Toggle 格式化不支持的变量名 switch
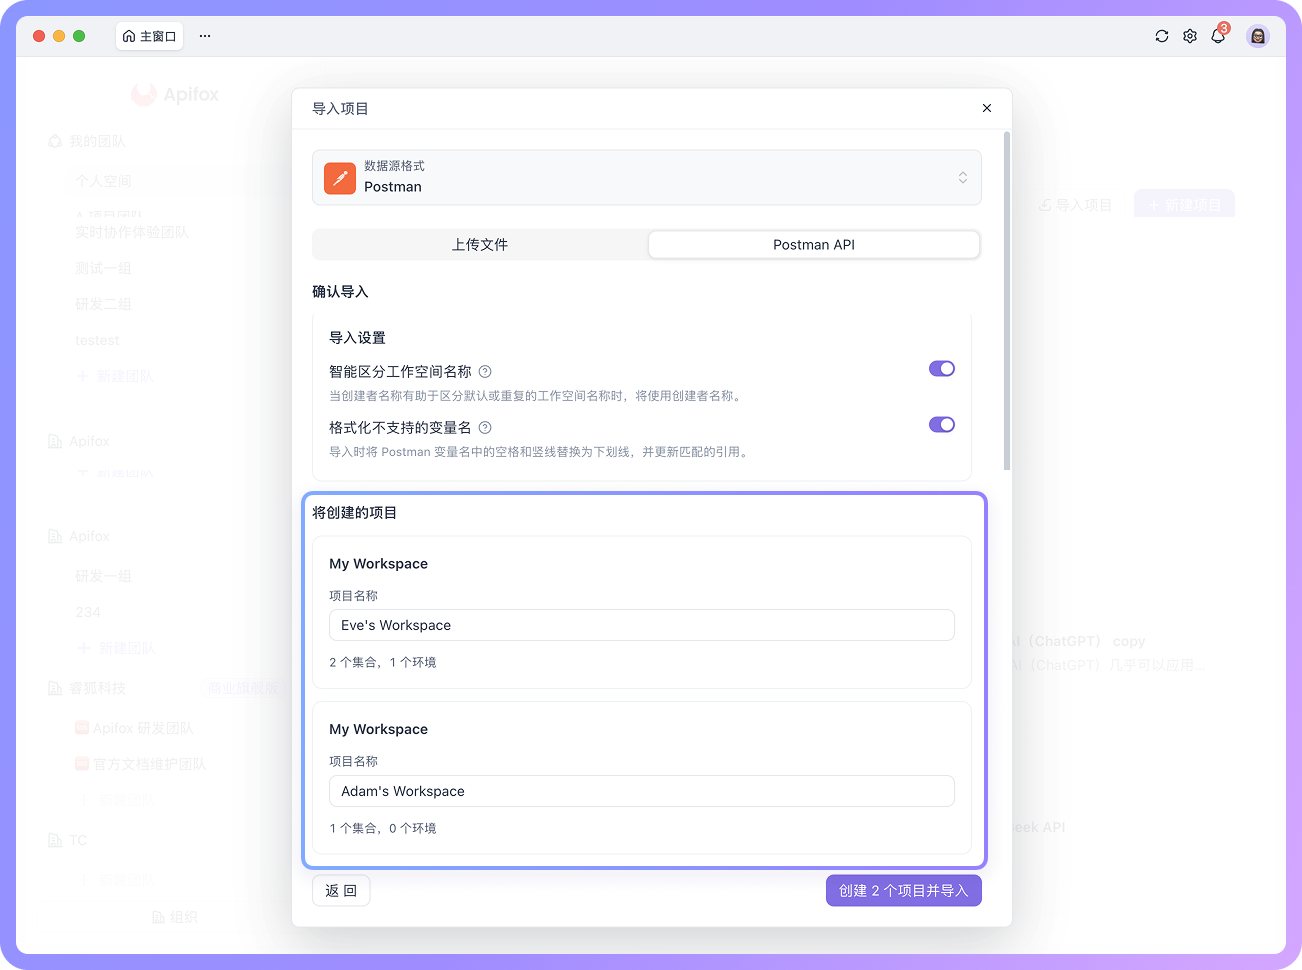Screen dimensions: 1302x970 pyautogui.click(x=942, y=425)
